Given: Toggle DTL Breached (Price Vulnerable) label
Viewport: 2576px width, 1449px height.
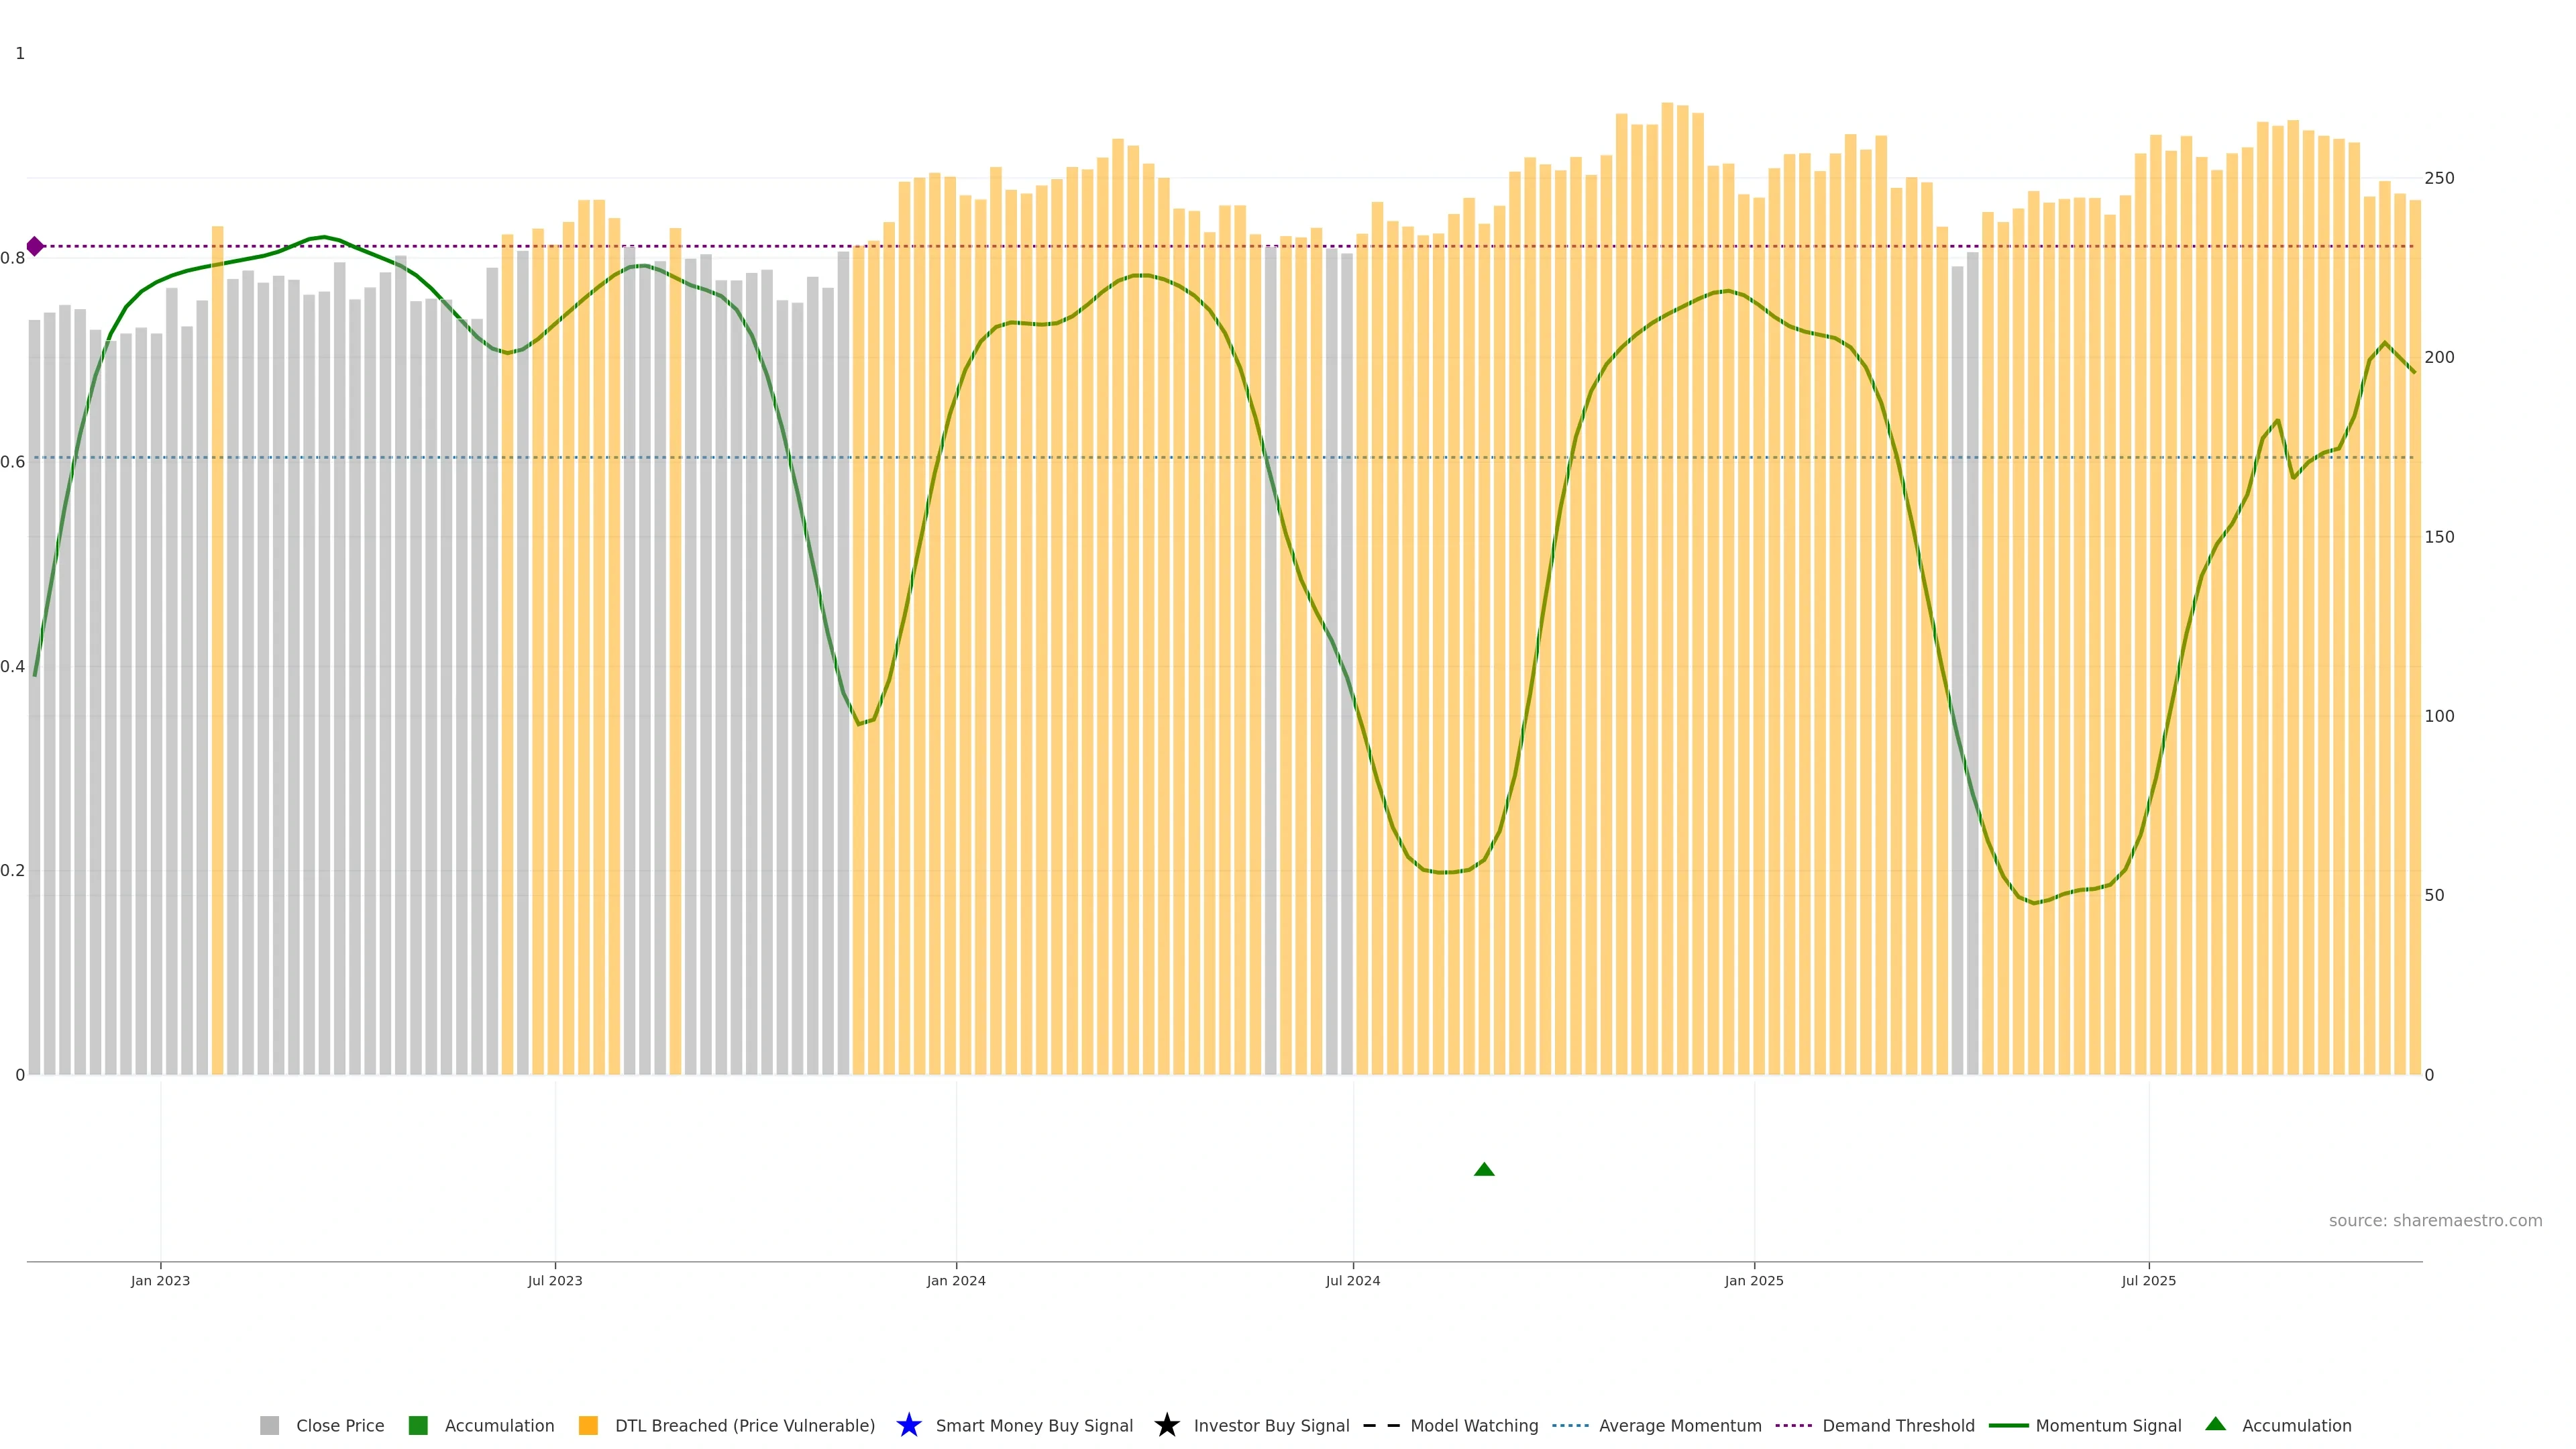Looking at the screenshot, I should click(x=745, y=1426).
